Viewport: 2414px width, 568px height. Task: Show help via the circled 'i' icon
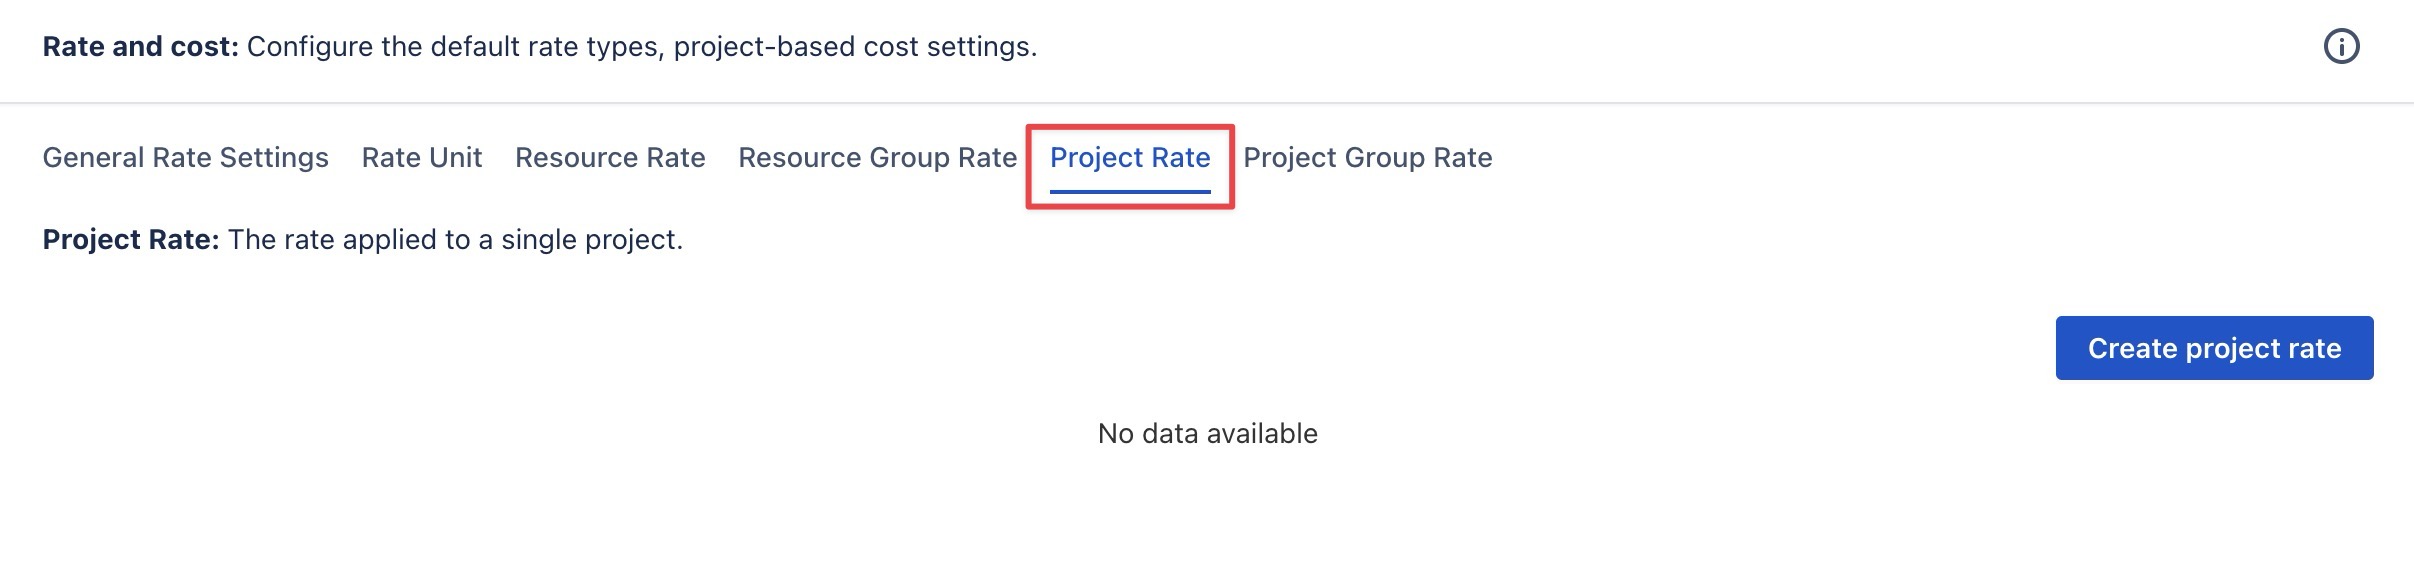(2341, 46)
